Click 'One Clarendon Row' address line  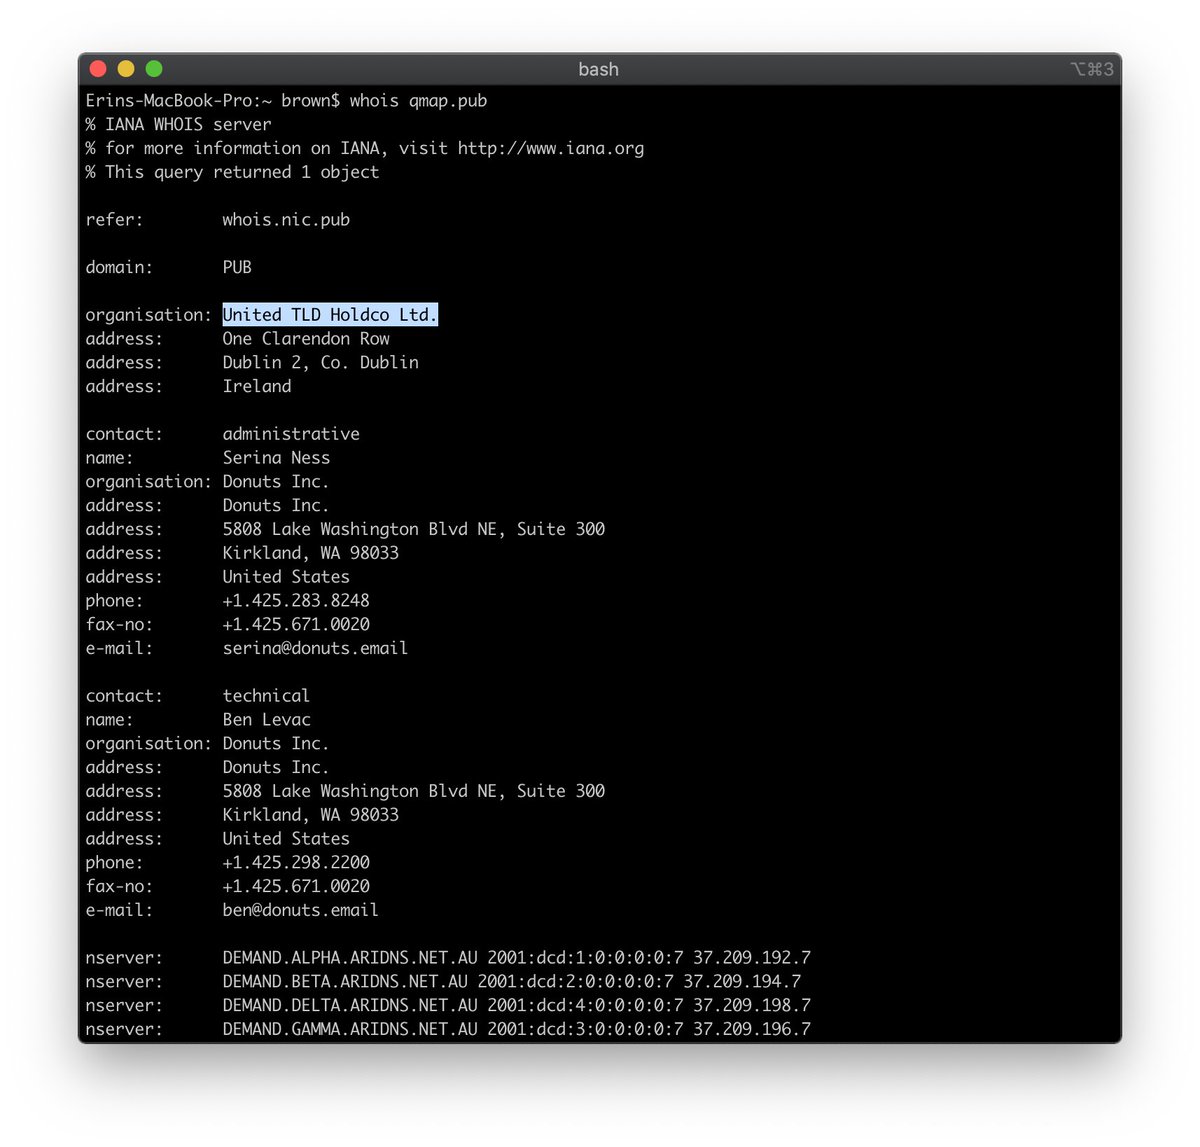coord(306,339)
